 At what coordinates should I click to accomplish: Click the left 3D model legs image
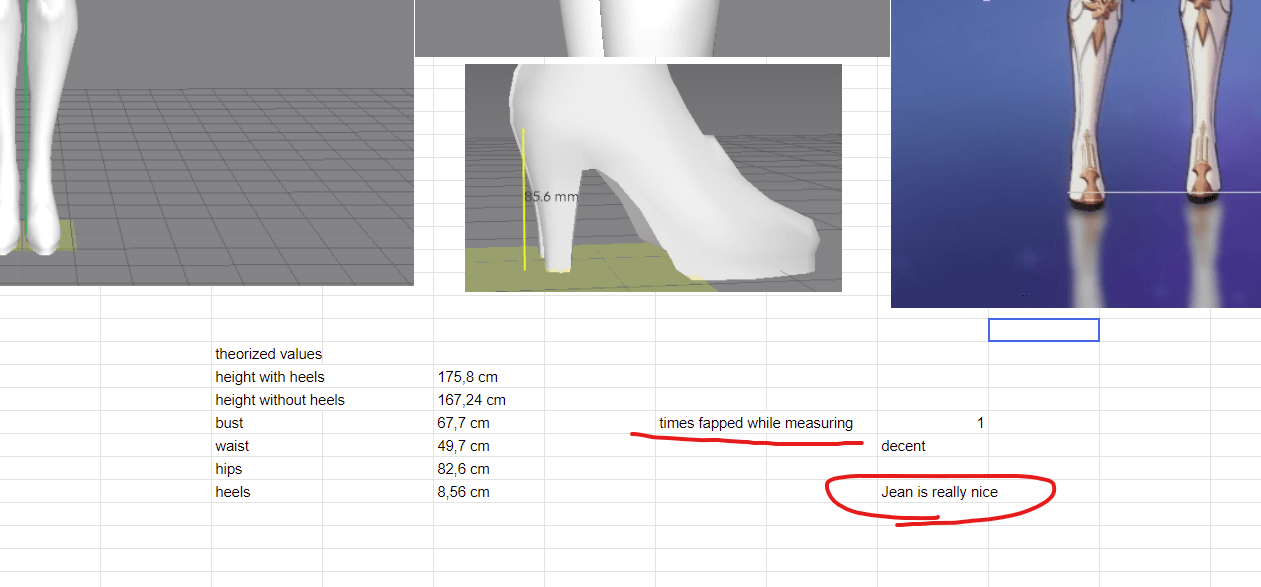[x=206, y=142]
